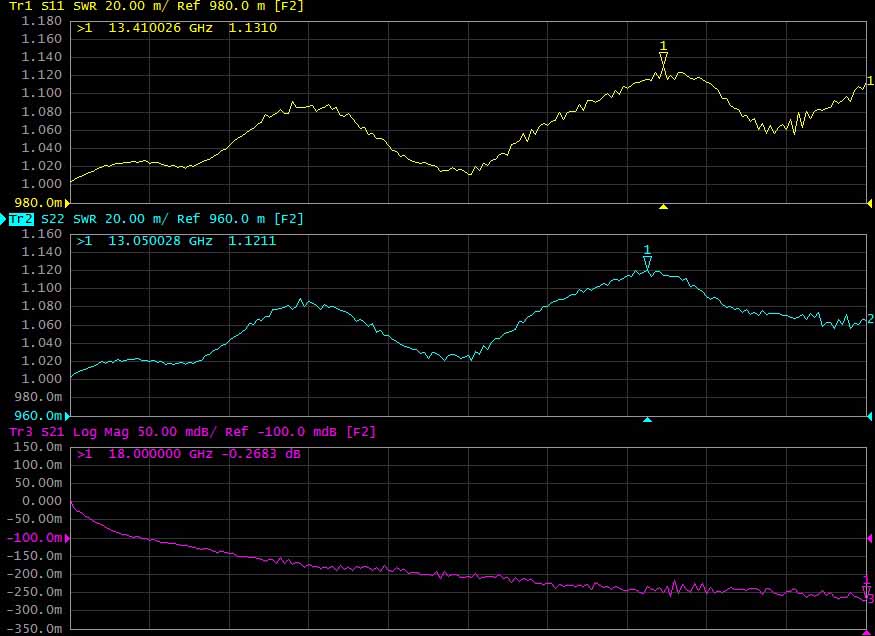Click the active trace arrow beside Tr2
875x636 pixels.
pyautogui.click(x=4, y=219)
